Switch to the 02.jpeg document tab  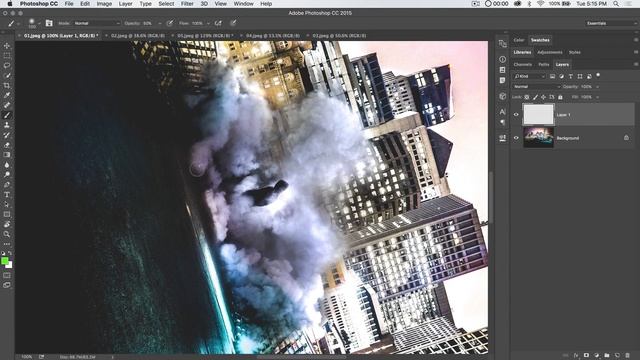tap(138, 36)
